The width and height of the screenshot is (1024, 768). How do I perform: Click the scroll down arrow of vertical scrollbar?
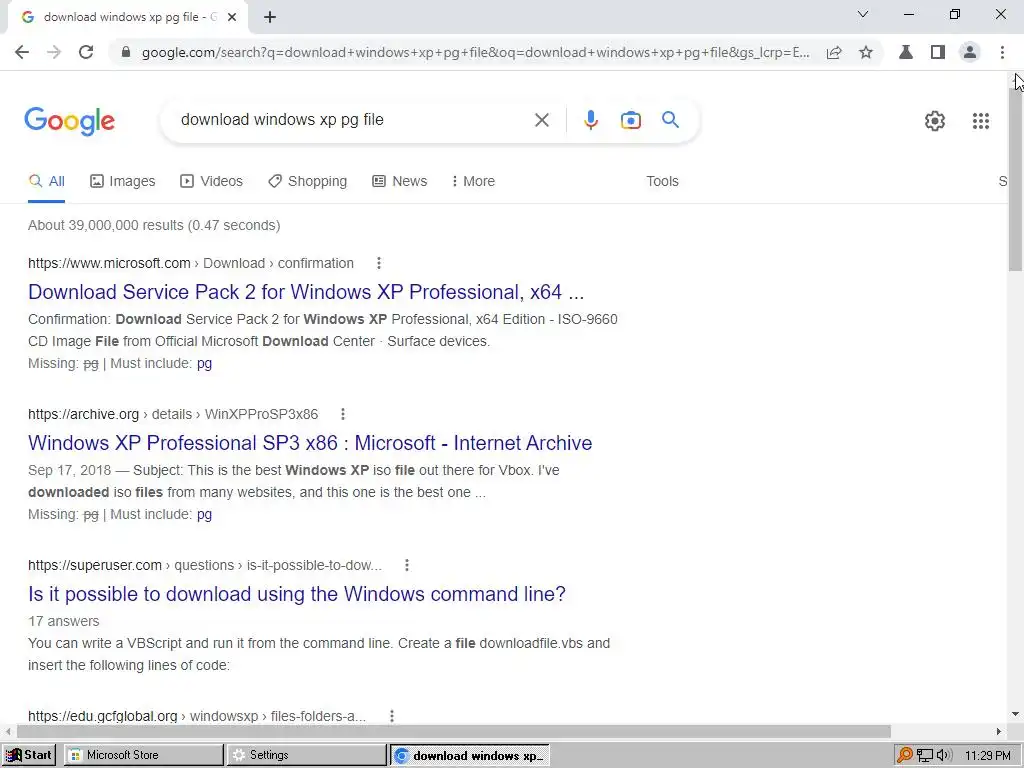click(1016, 714)
